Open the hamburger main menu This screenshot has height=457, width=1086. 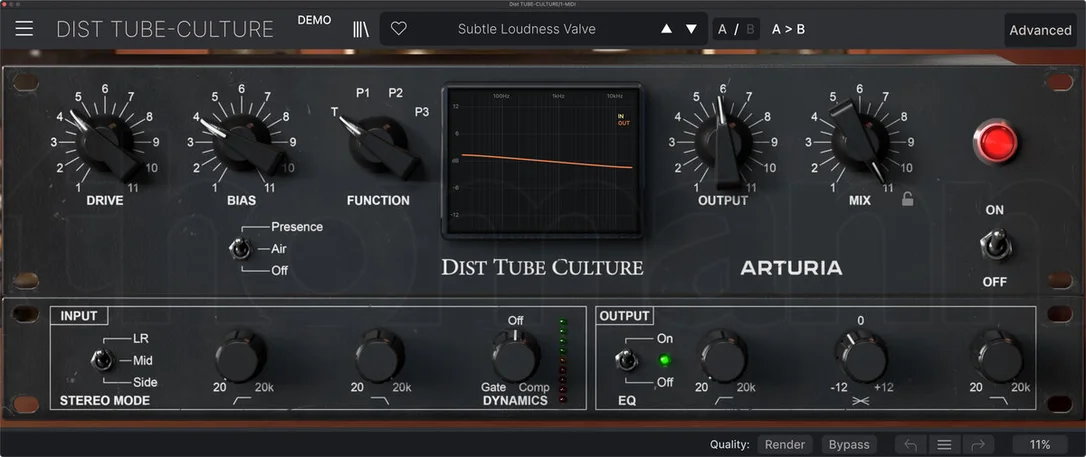click(24, 29)
